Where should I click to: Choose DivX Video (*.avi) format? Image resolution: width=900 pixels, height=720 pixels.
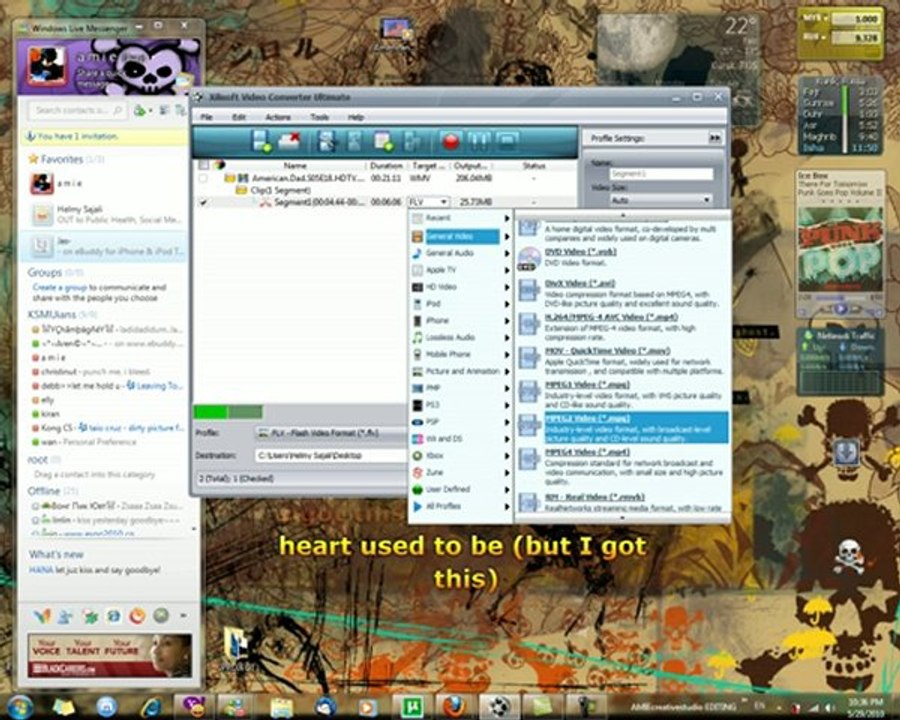pos(623,293)
